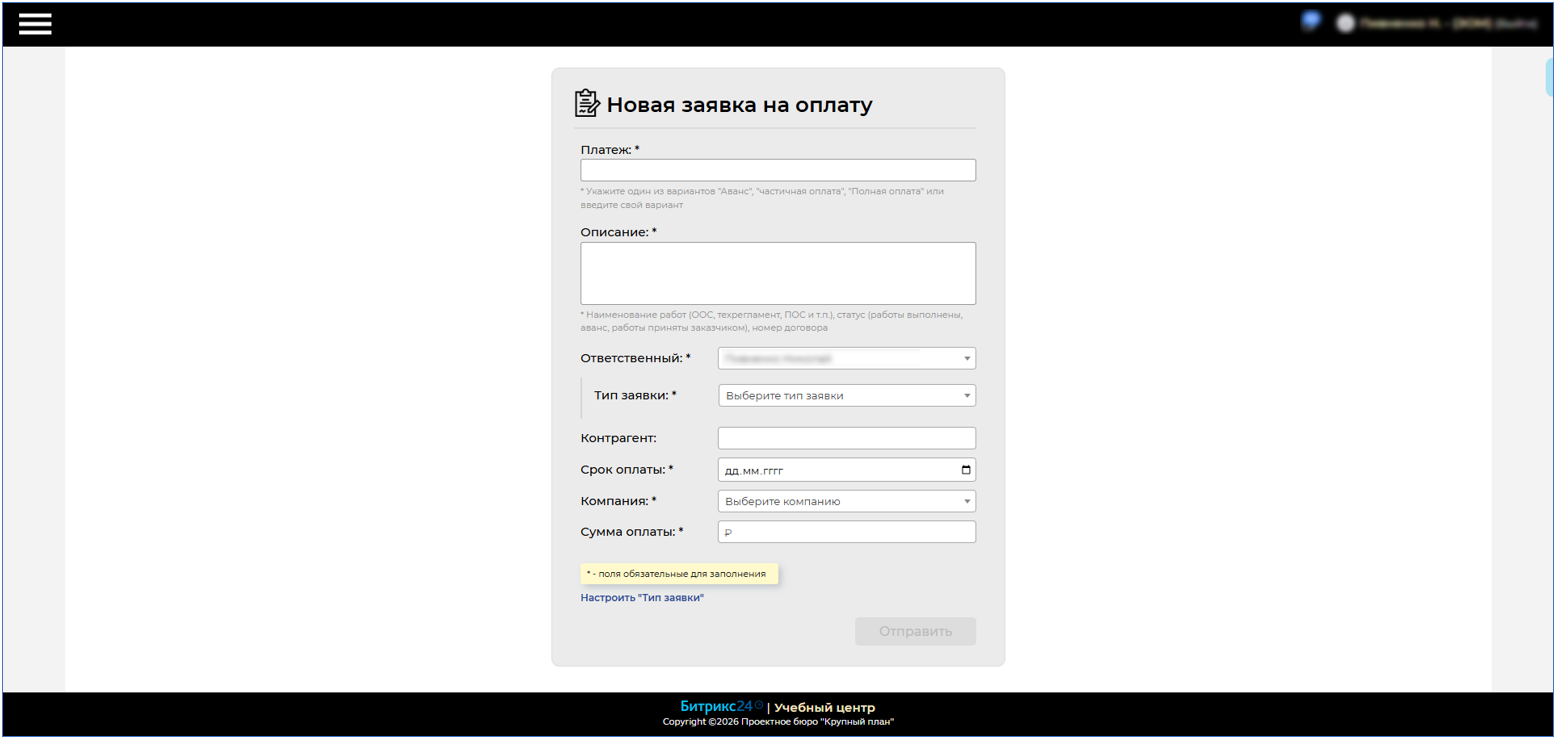The height and width of the screenshot is (739, 1556).
Task: Open the Компания dropdown
Action: pos(847,501)
